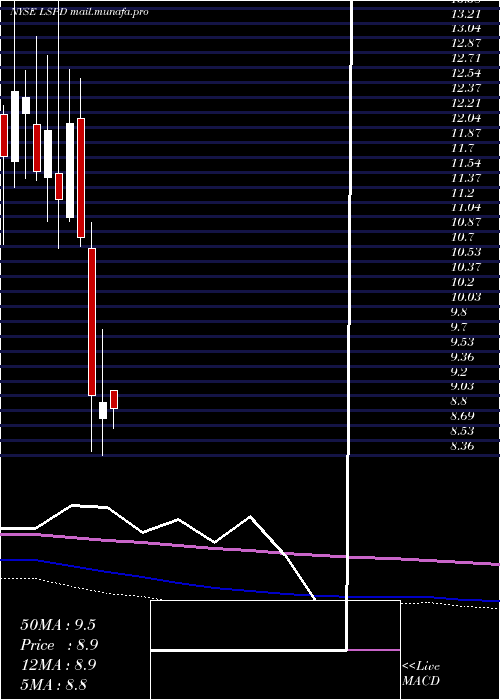Select the 9.53 price axis label

pyautogui.click(x=462, y=342)
